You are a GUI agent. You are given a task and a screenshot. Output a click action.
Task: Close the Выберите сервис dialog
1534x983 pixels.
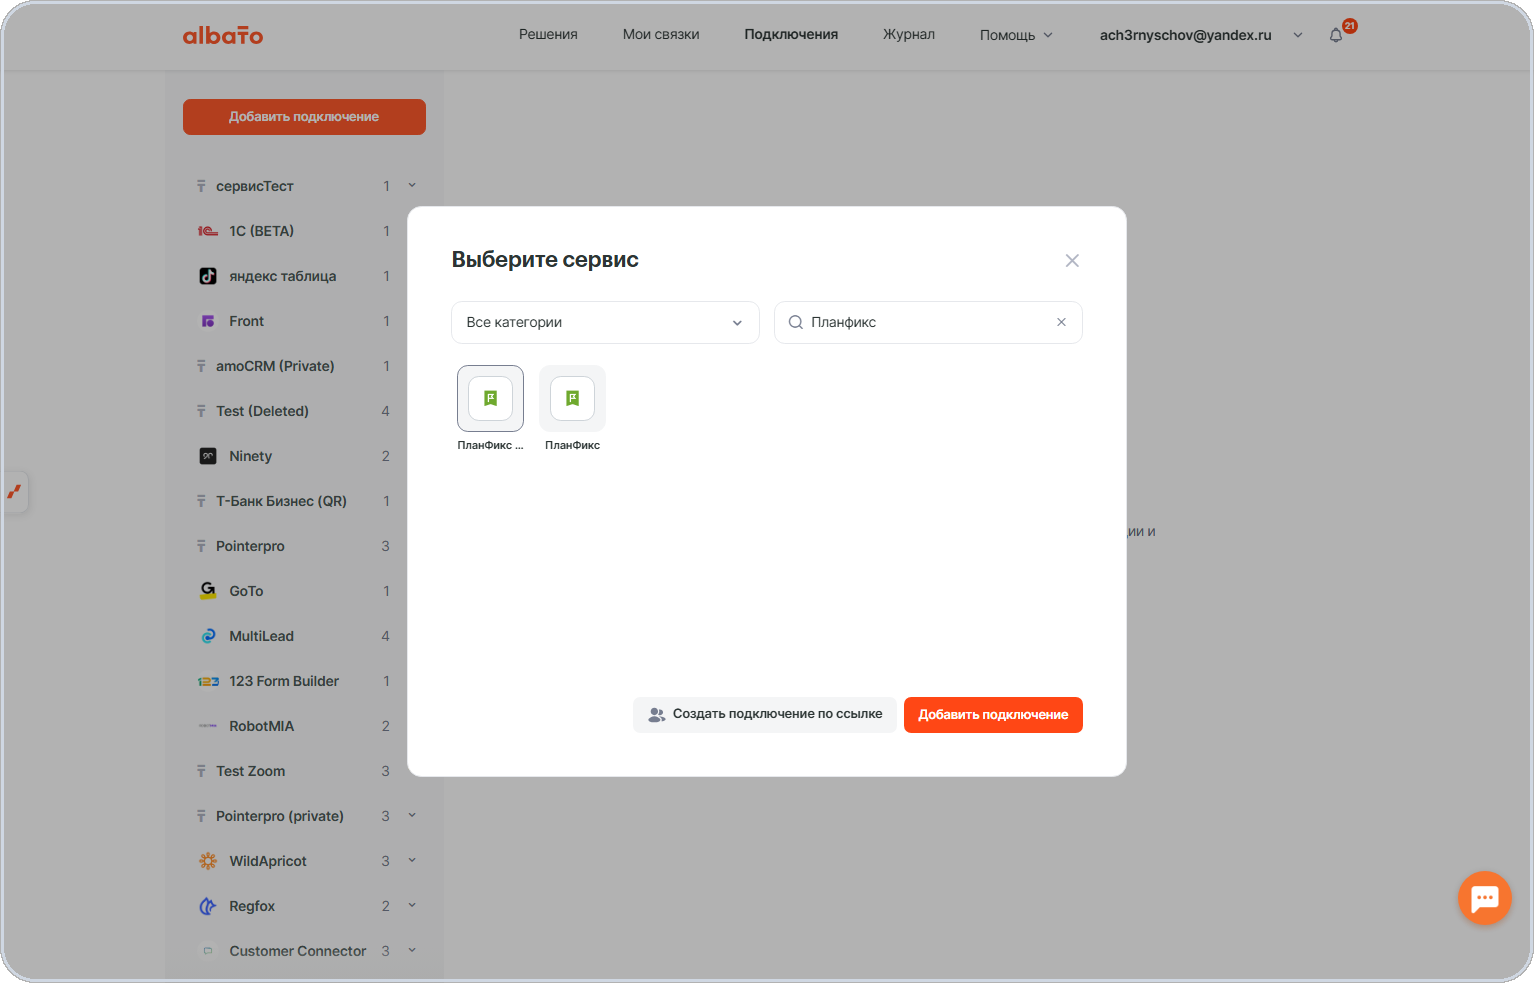point(1072,260)
